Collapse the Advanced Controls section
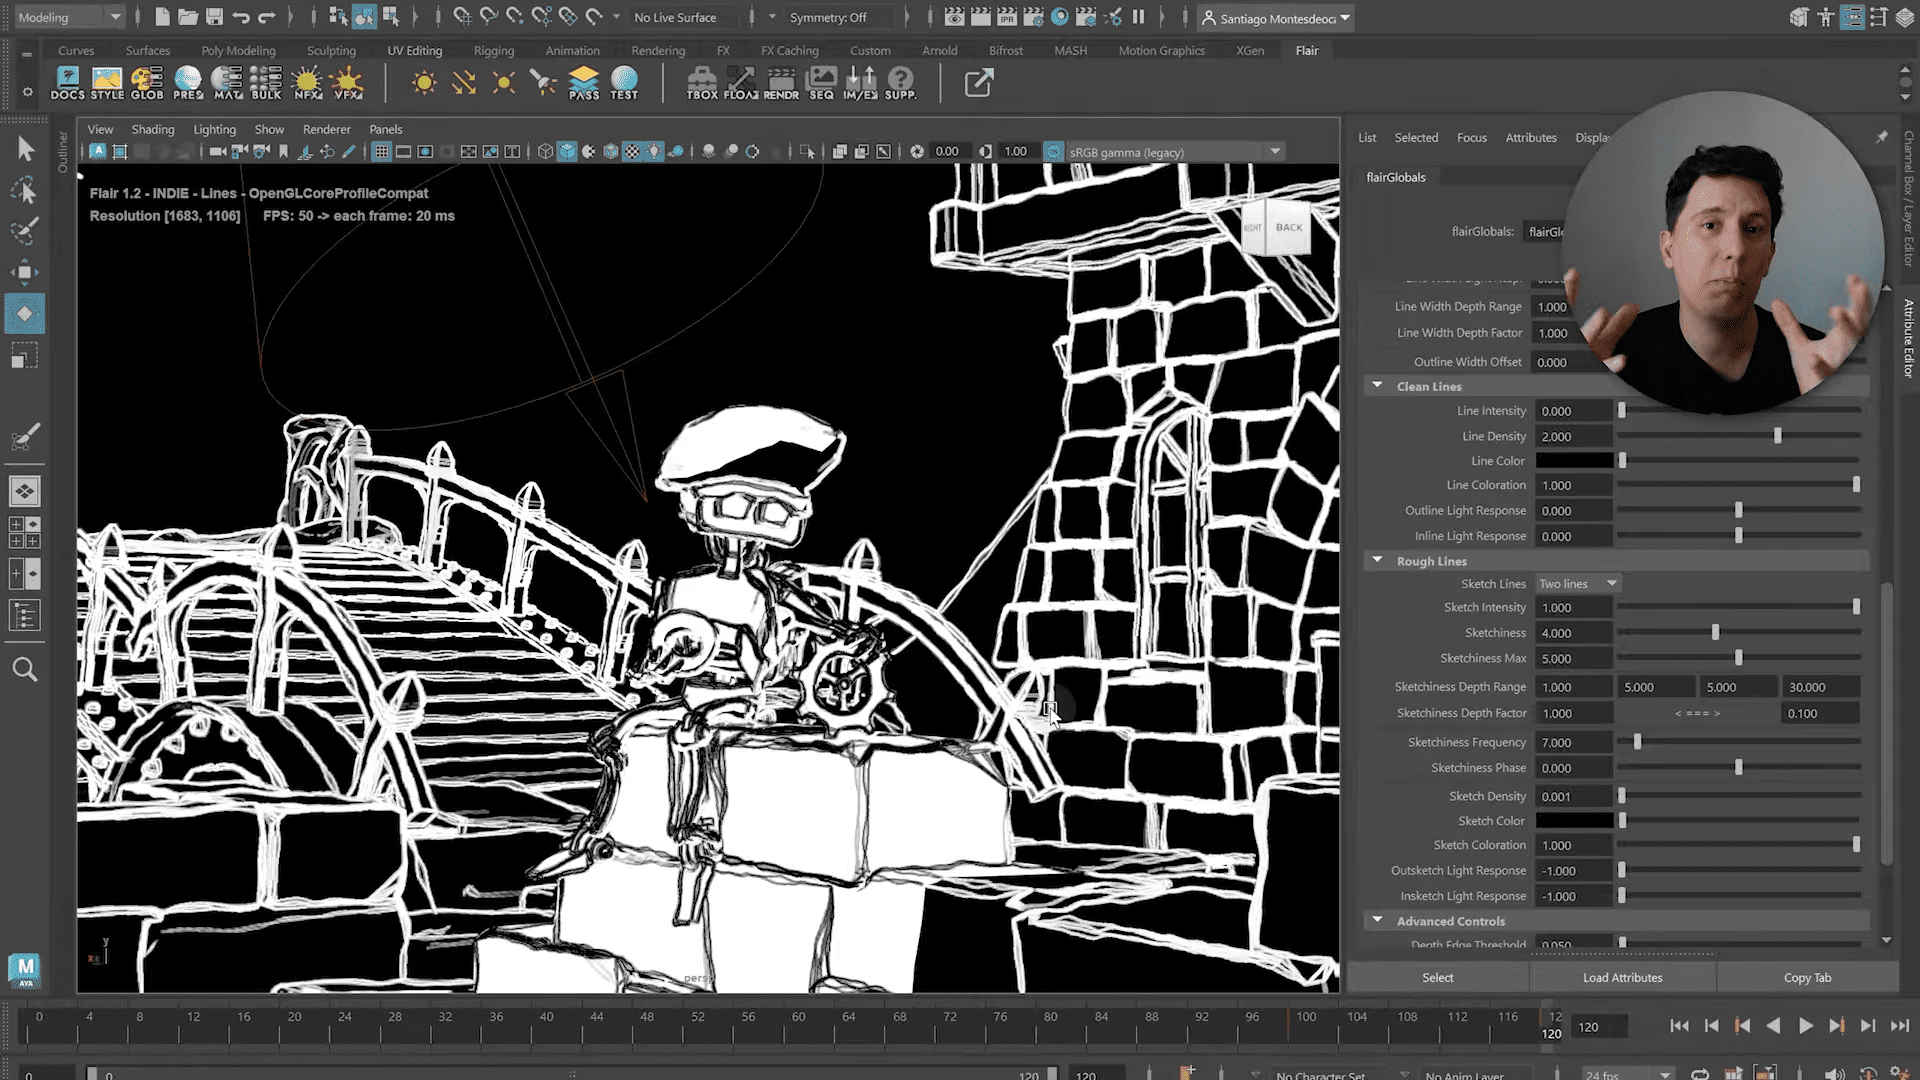The image size is (1920, 1080). click(x=1377, y=921)
